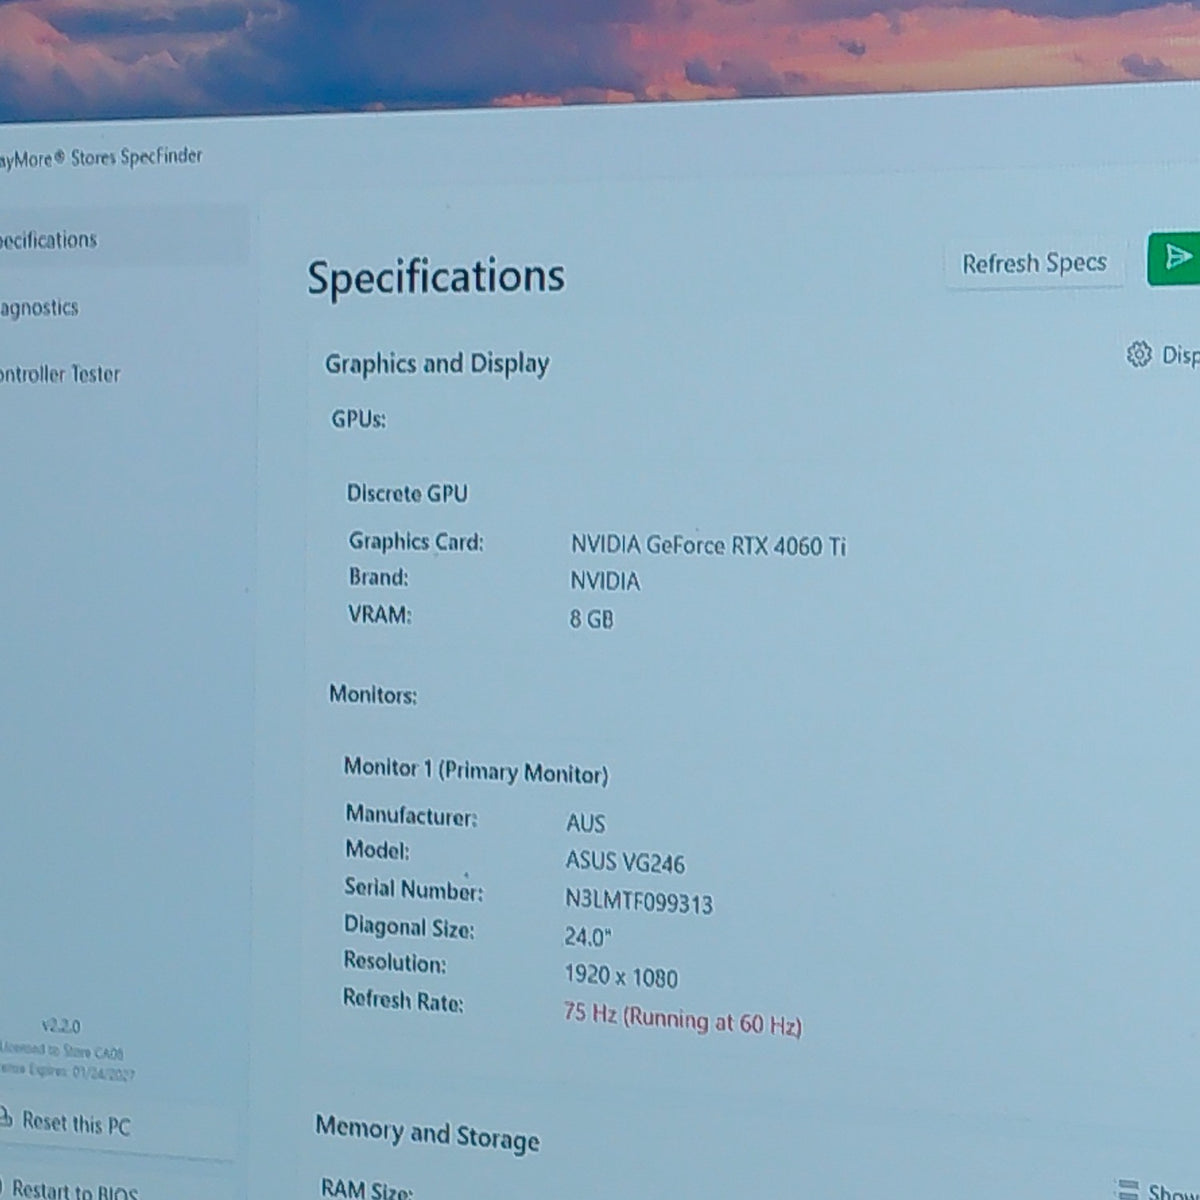Viewport: 1200px width, 1200px height.
Task: Select the NVIDIA GeForce RTX 4060 Ti value
Action: [x=708, y=545]
